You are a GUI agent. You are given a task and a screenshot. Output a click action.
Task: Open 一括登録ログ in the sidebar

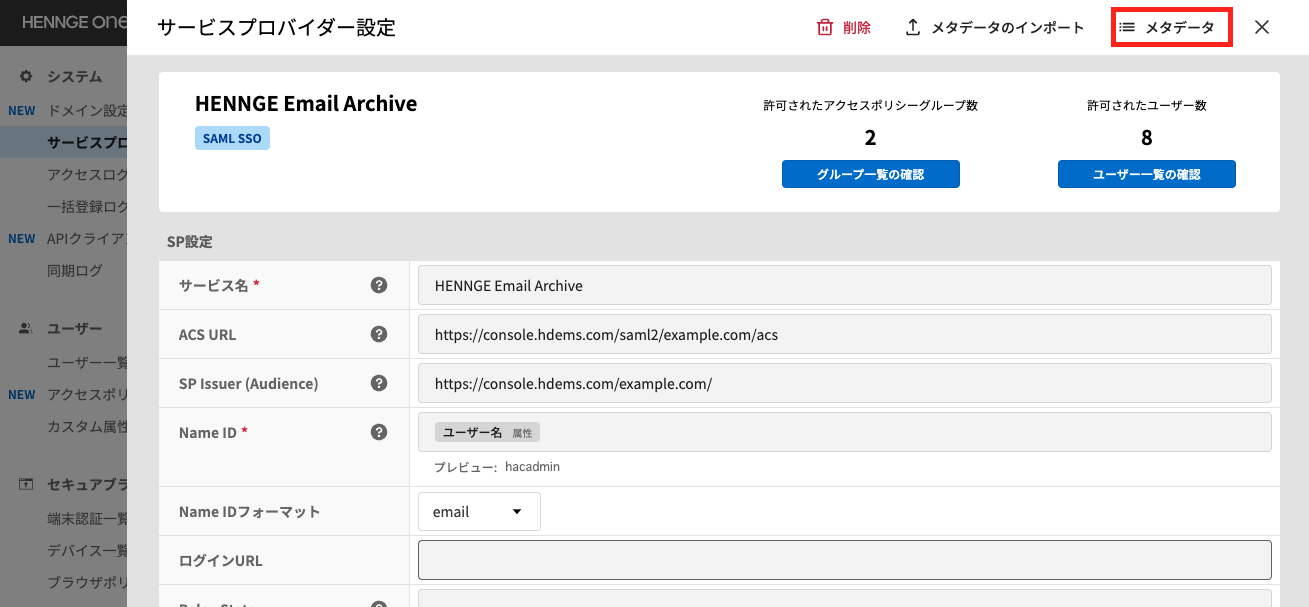[x=87, y=206]
